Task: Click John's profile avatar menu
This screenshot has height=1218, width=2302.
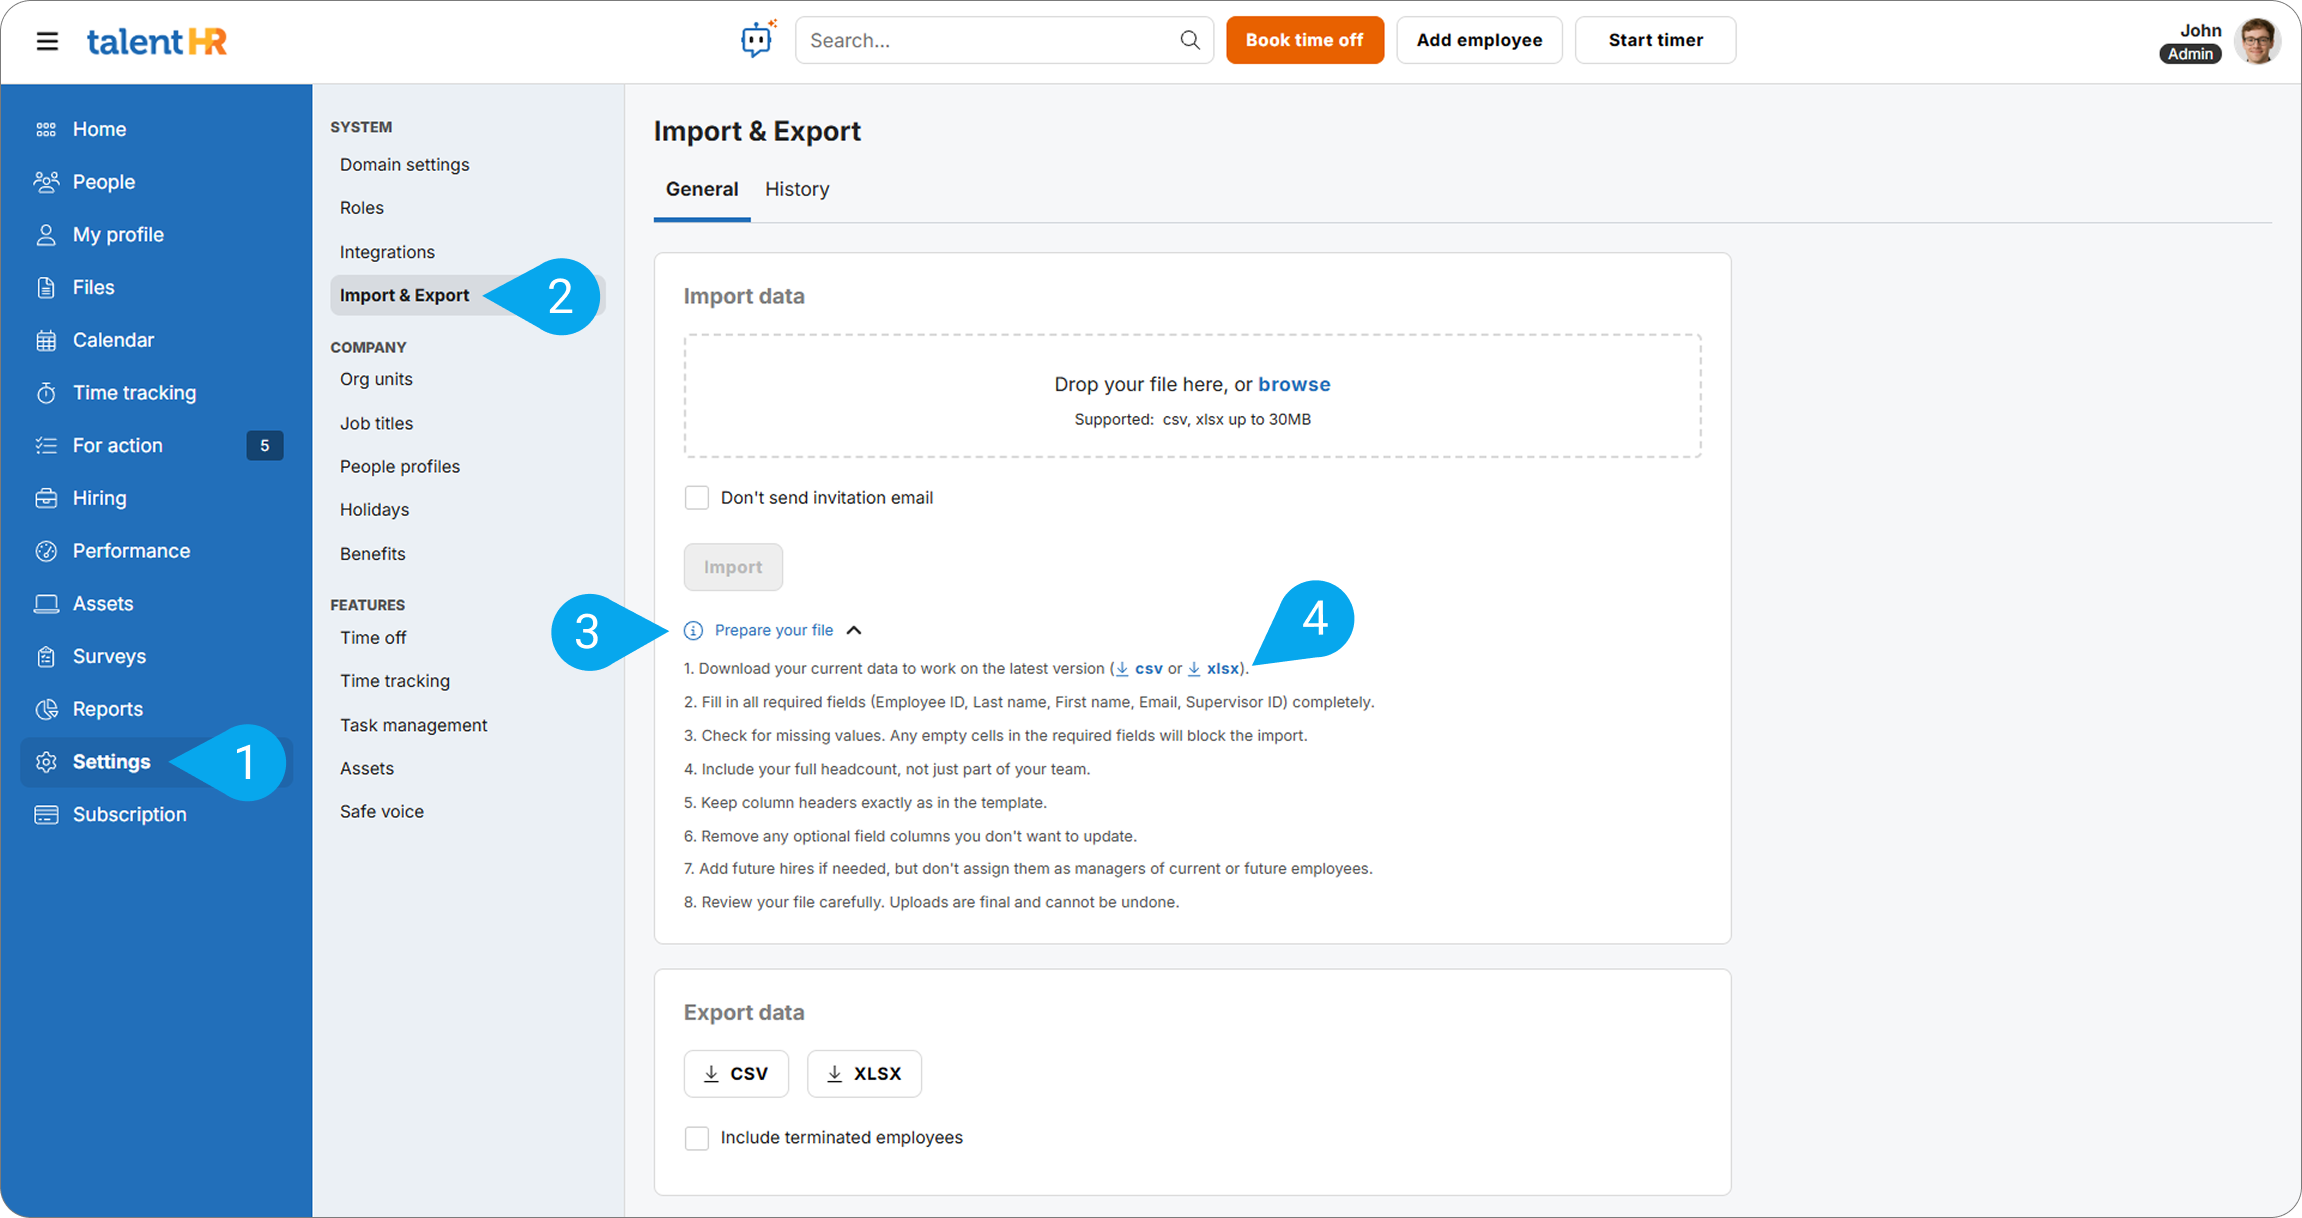Action: (x=2257, y=41)
